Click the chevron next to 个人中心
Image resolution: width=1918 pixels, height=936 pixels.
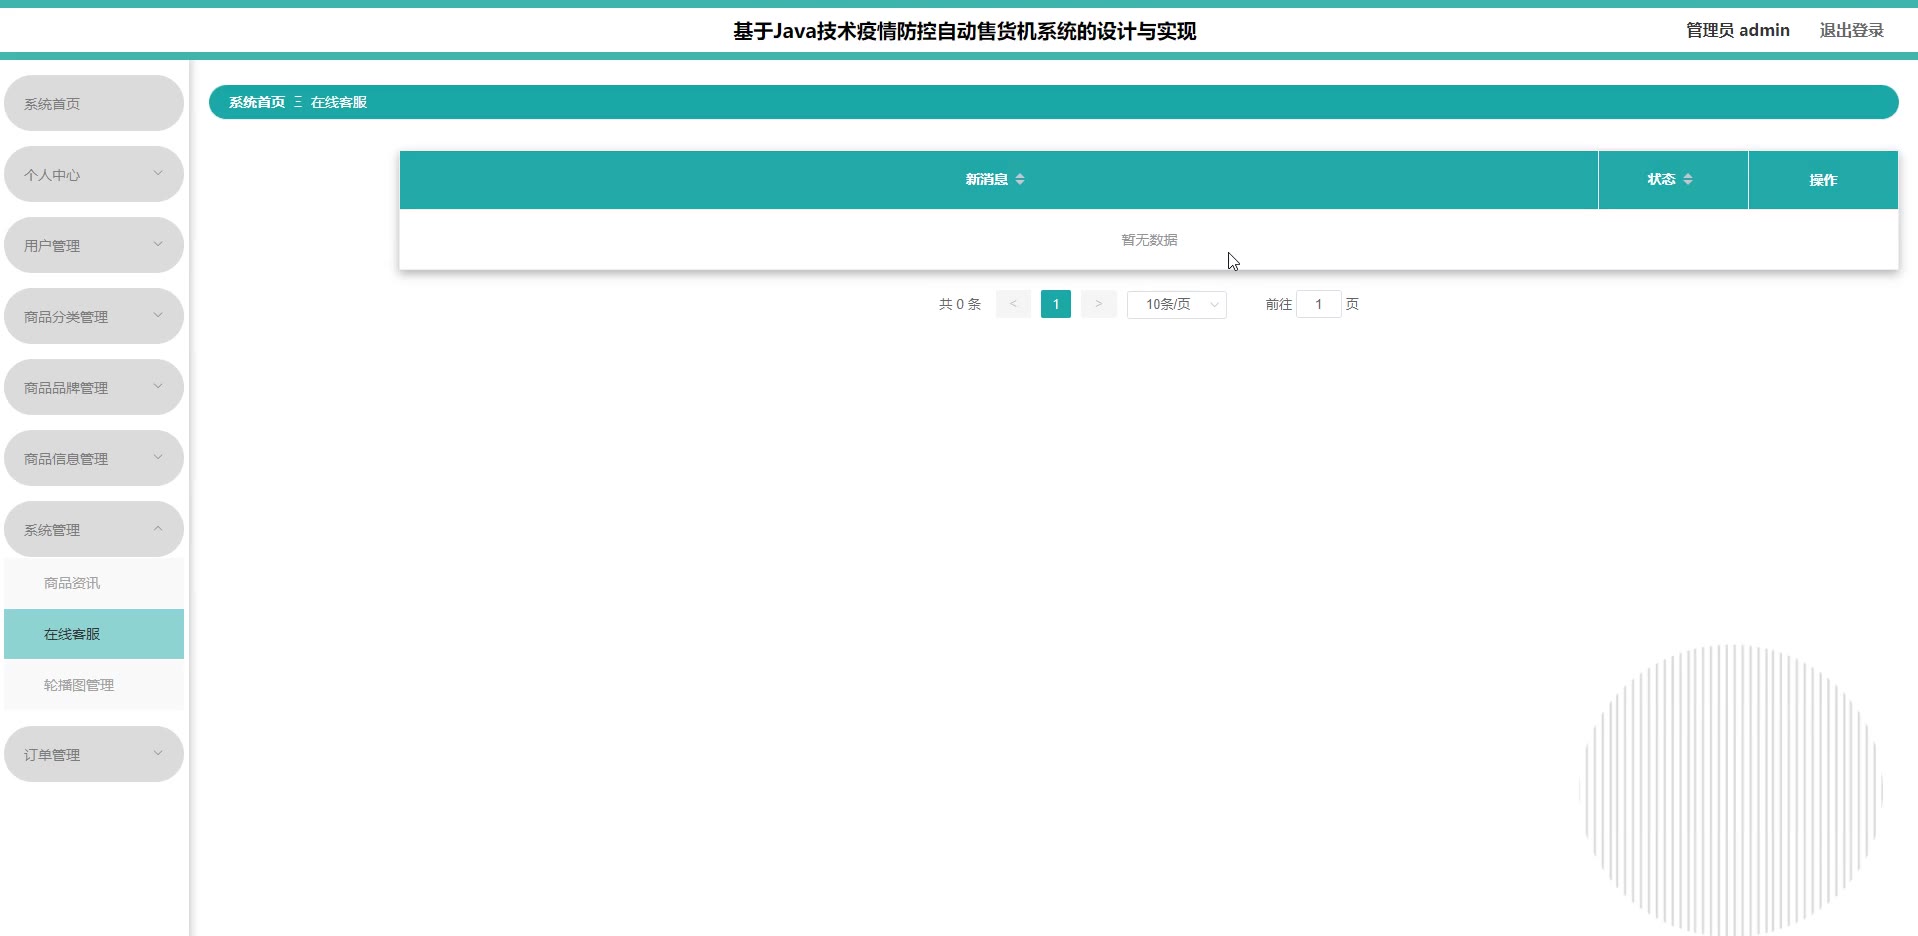coord(158,173)
